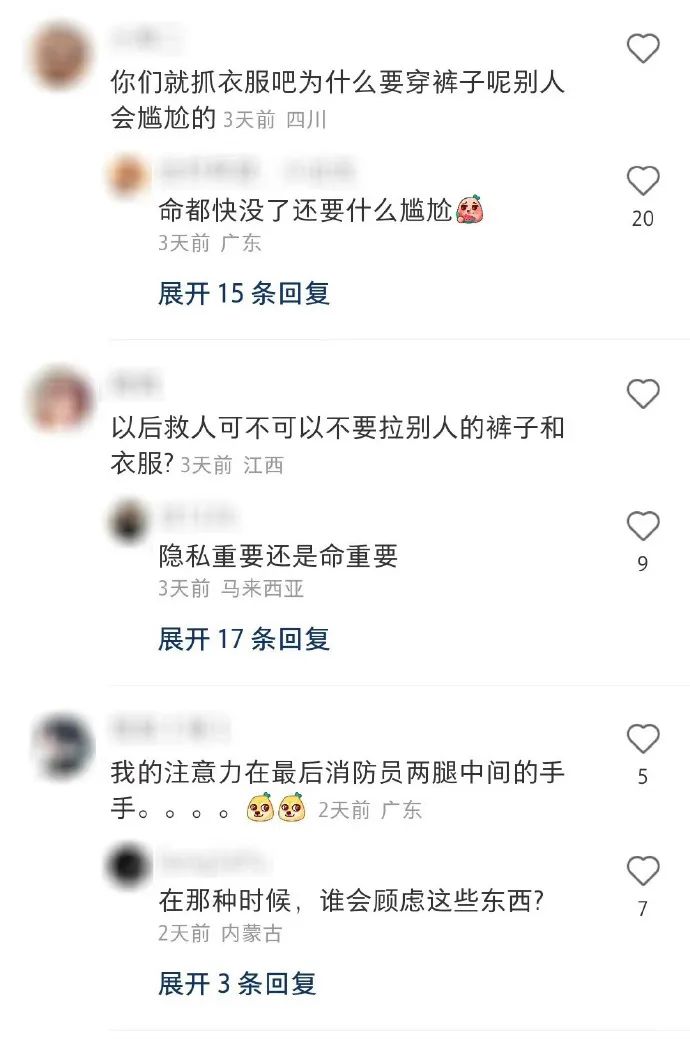Screen dimensions: 690x1039
Task: Expand 展开 3 条回复 replies
Action: [x=237, y=984]
